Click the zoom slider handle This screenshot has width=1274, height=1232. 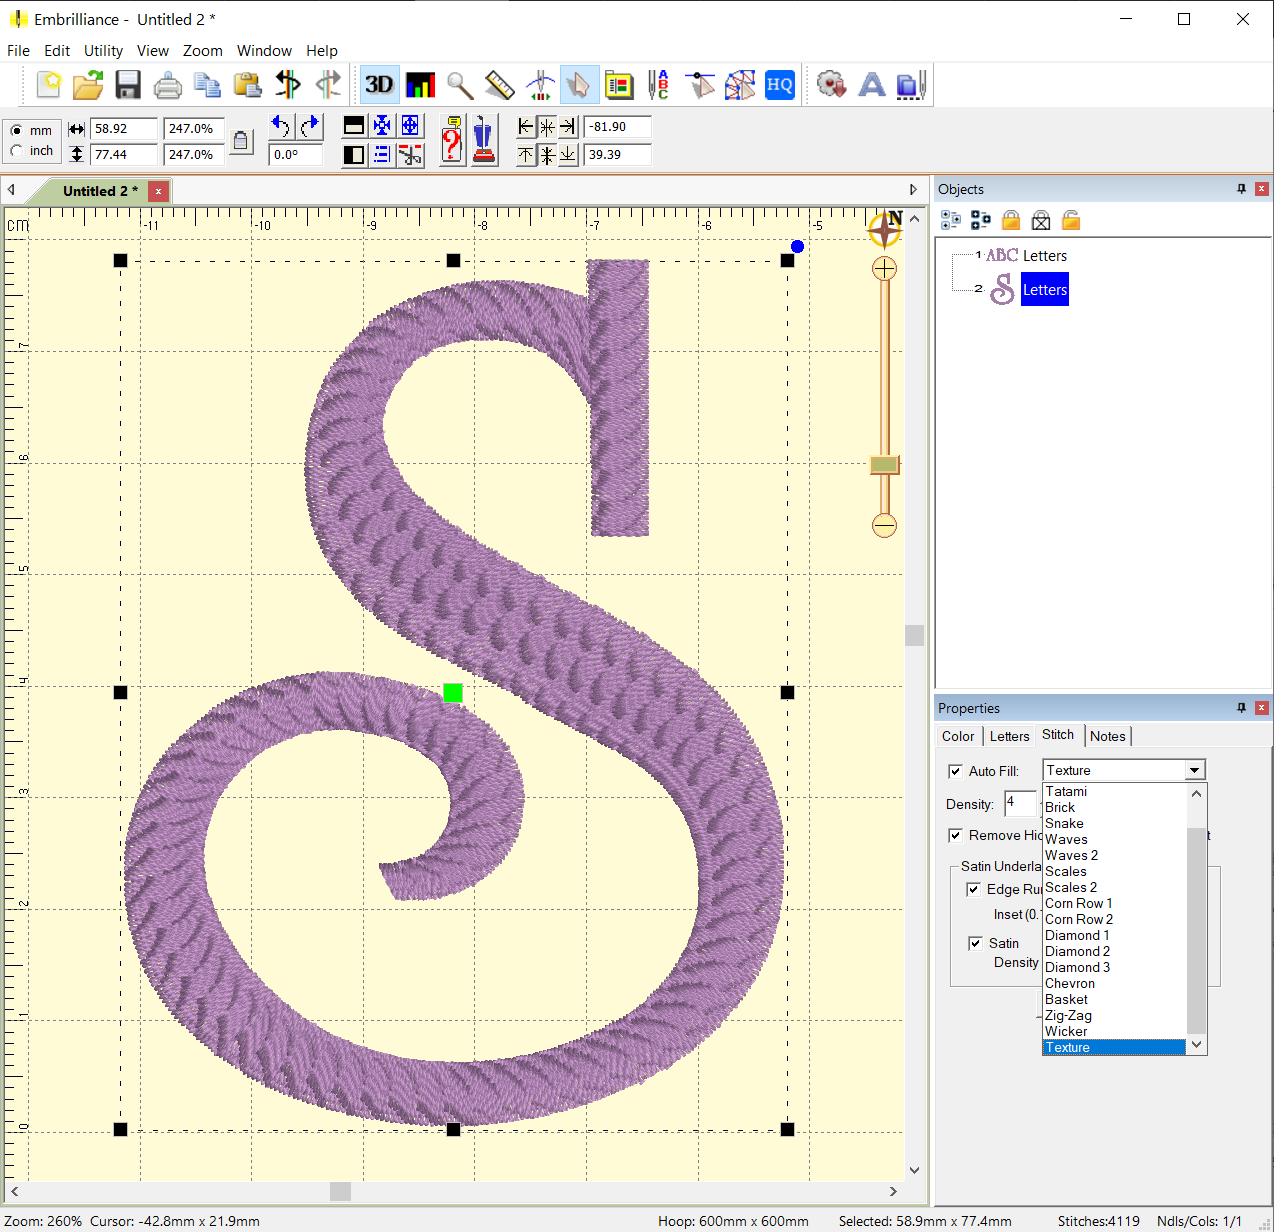[884, 465]
